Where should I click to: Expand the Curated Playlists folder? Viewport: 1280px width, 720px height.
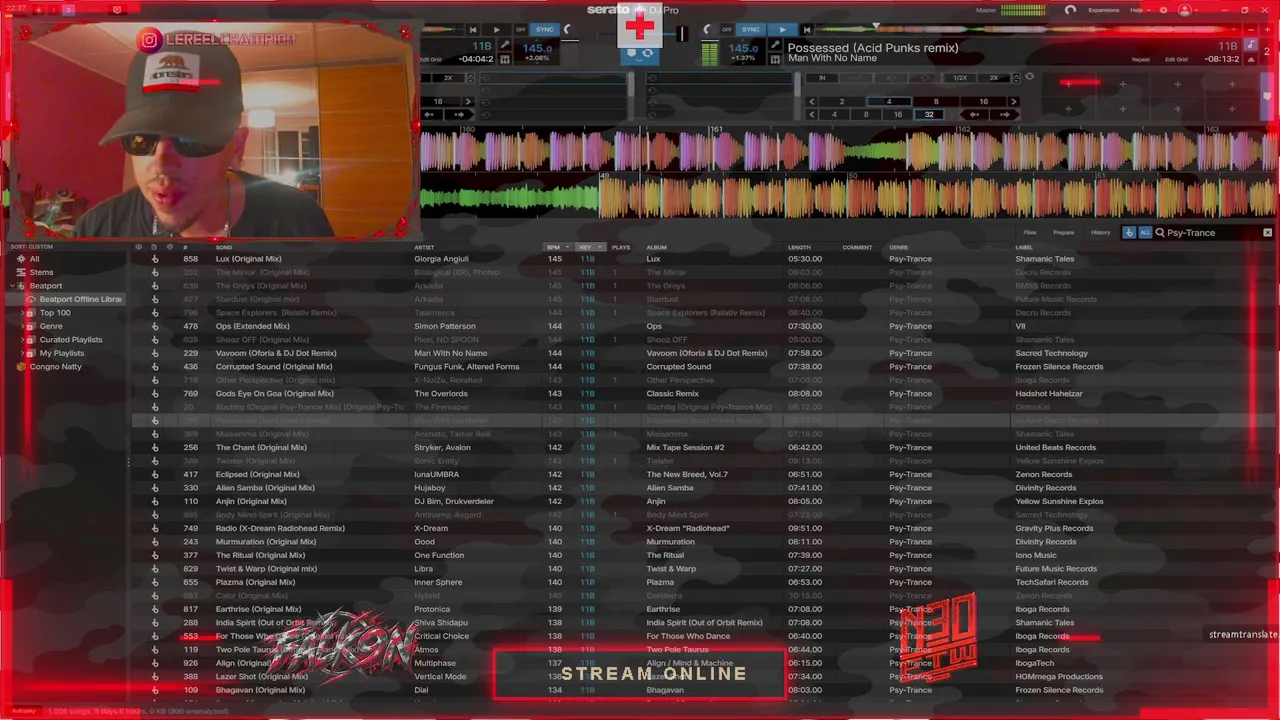[x=24, y=340]
